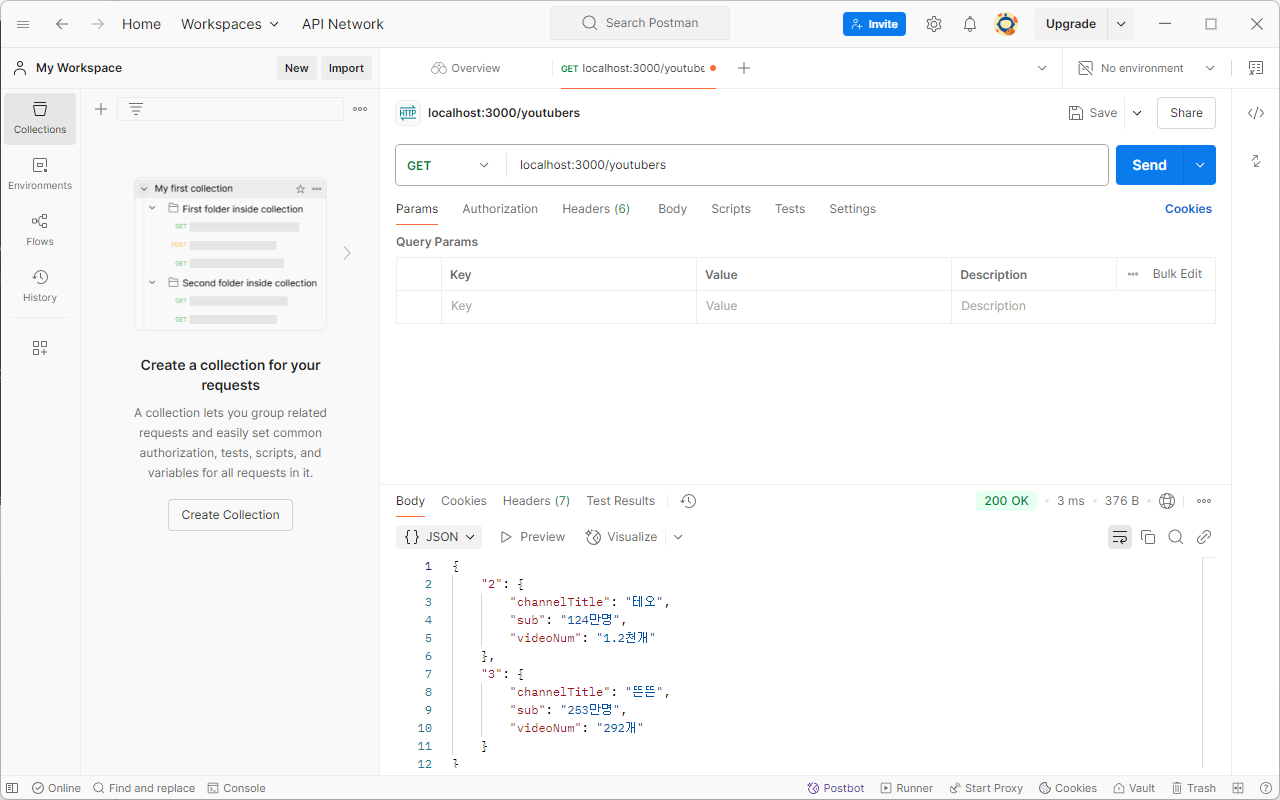
Task: Switch to the request Body tab
Action: (672, 209)
